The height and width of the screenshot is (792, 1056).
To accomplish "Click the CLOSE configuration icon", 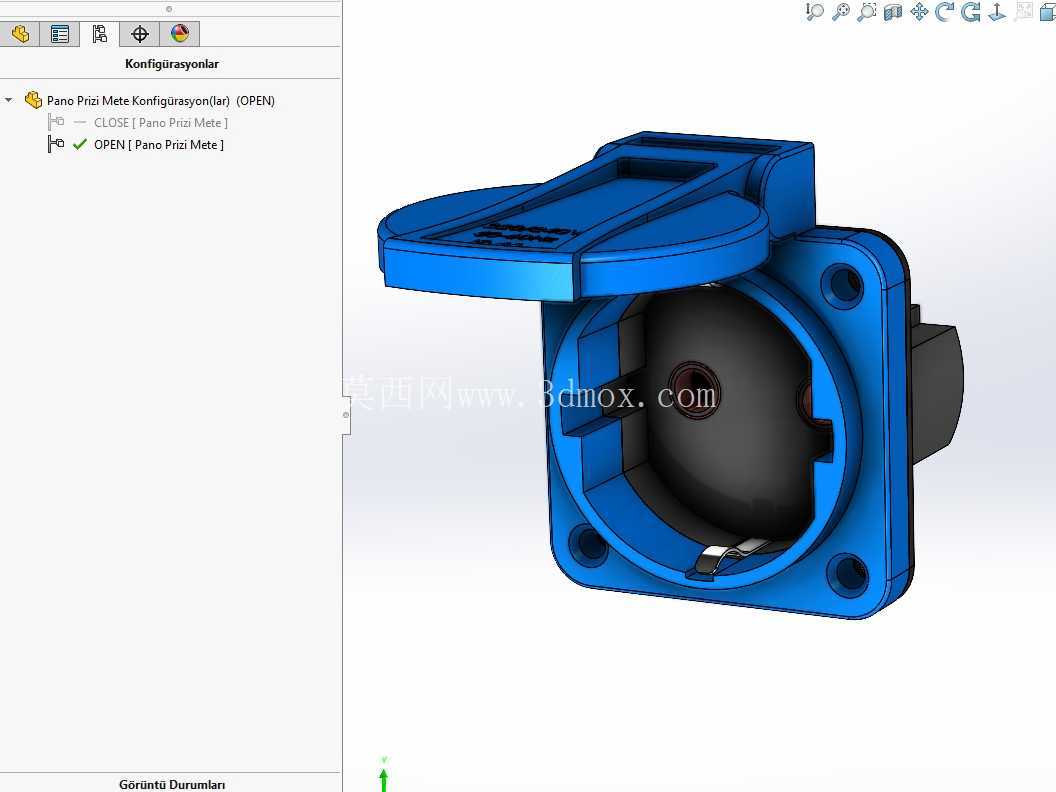I will click(x=56, y=122).
